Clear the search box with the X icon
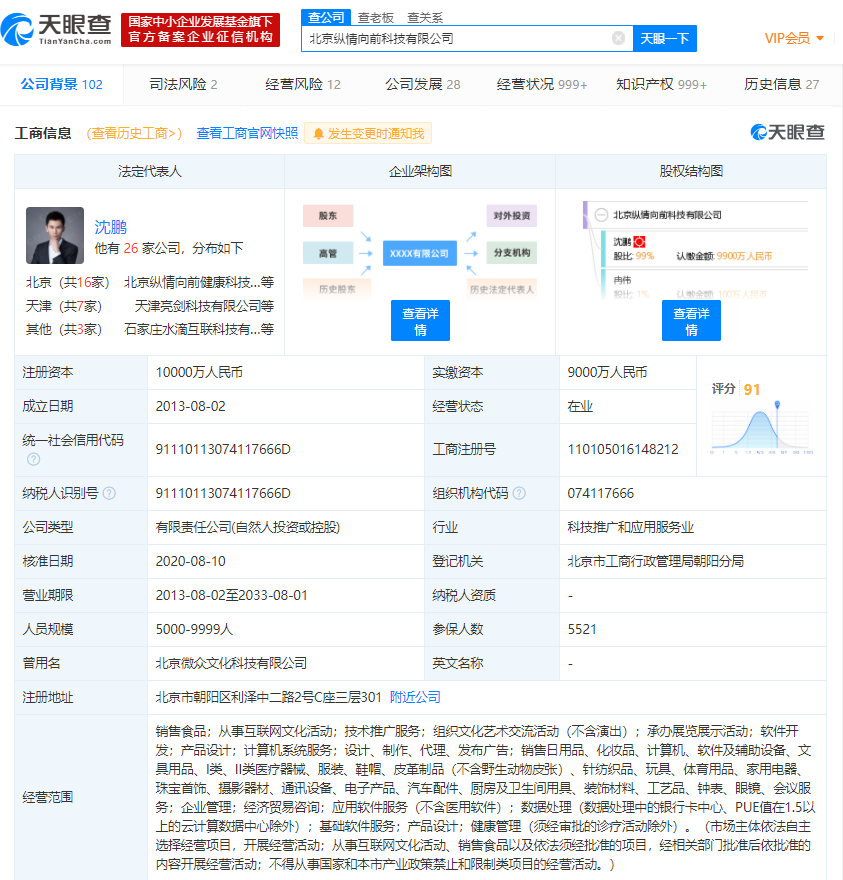 [x=618, y=38]
